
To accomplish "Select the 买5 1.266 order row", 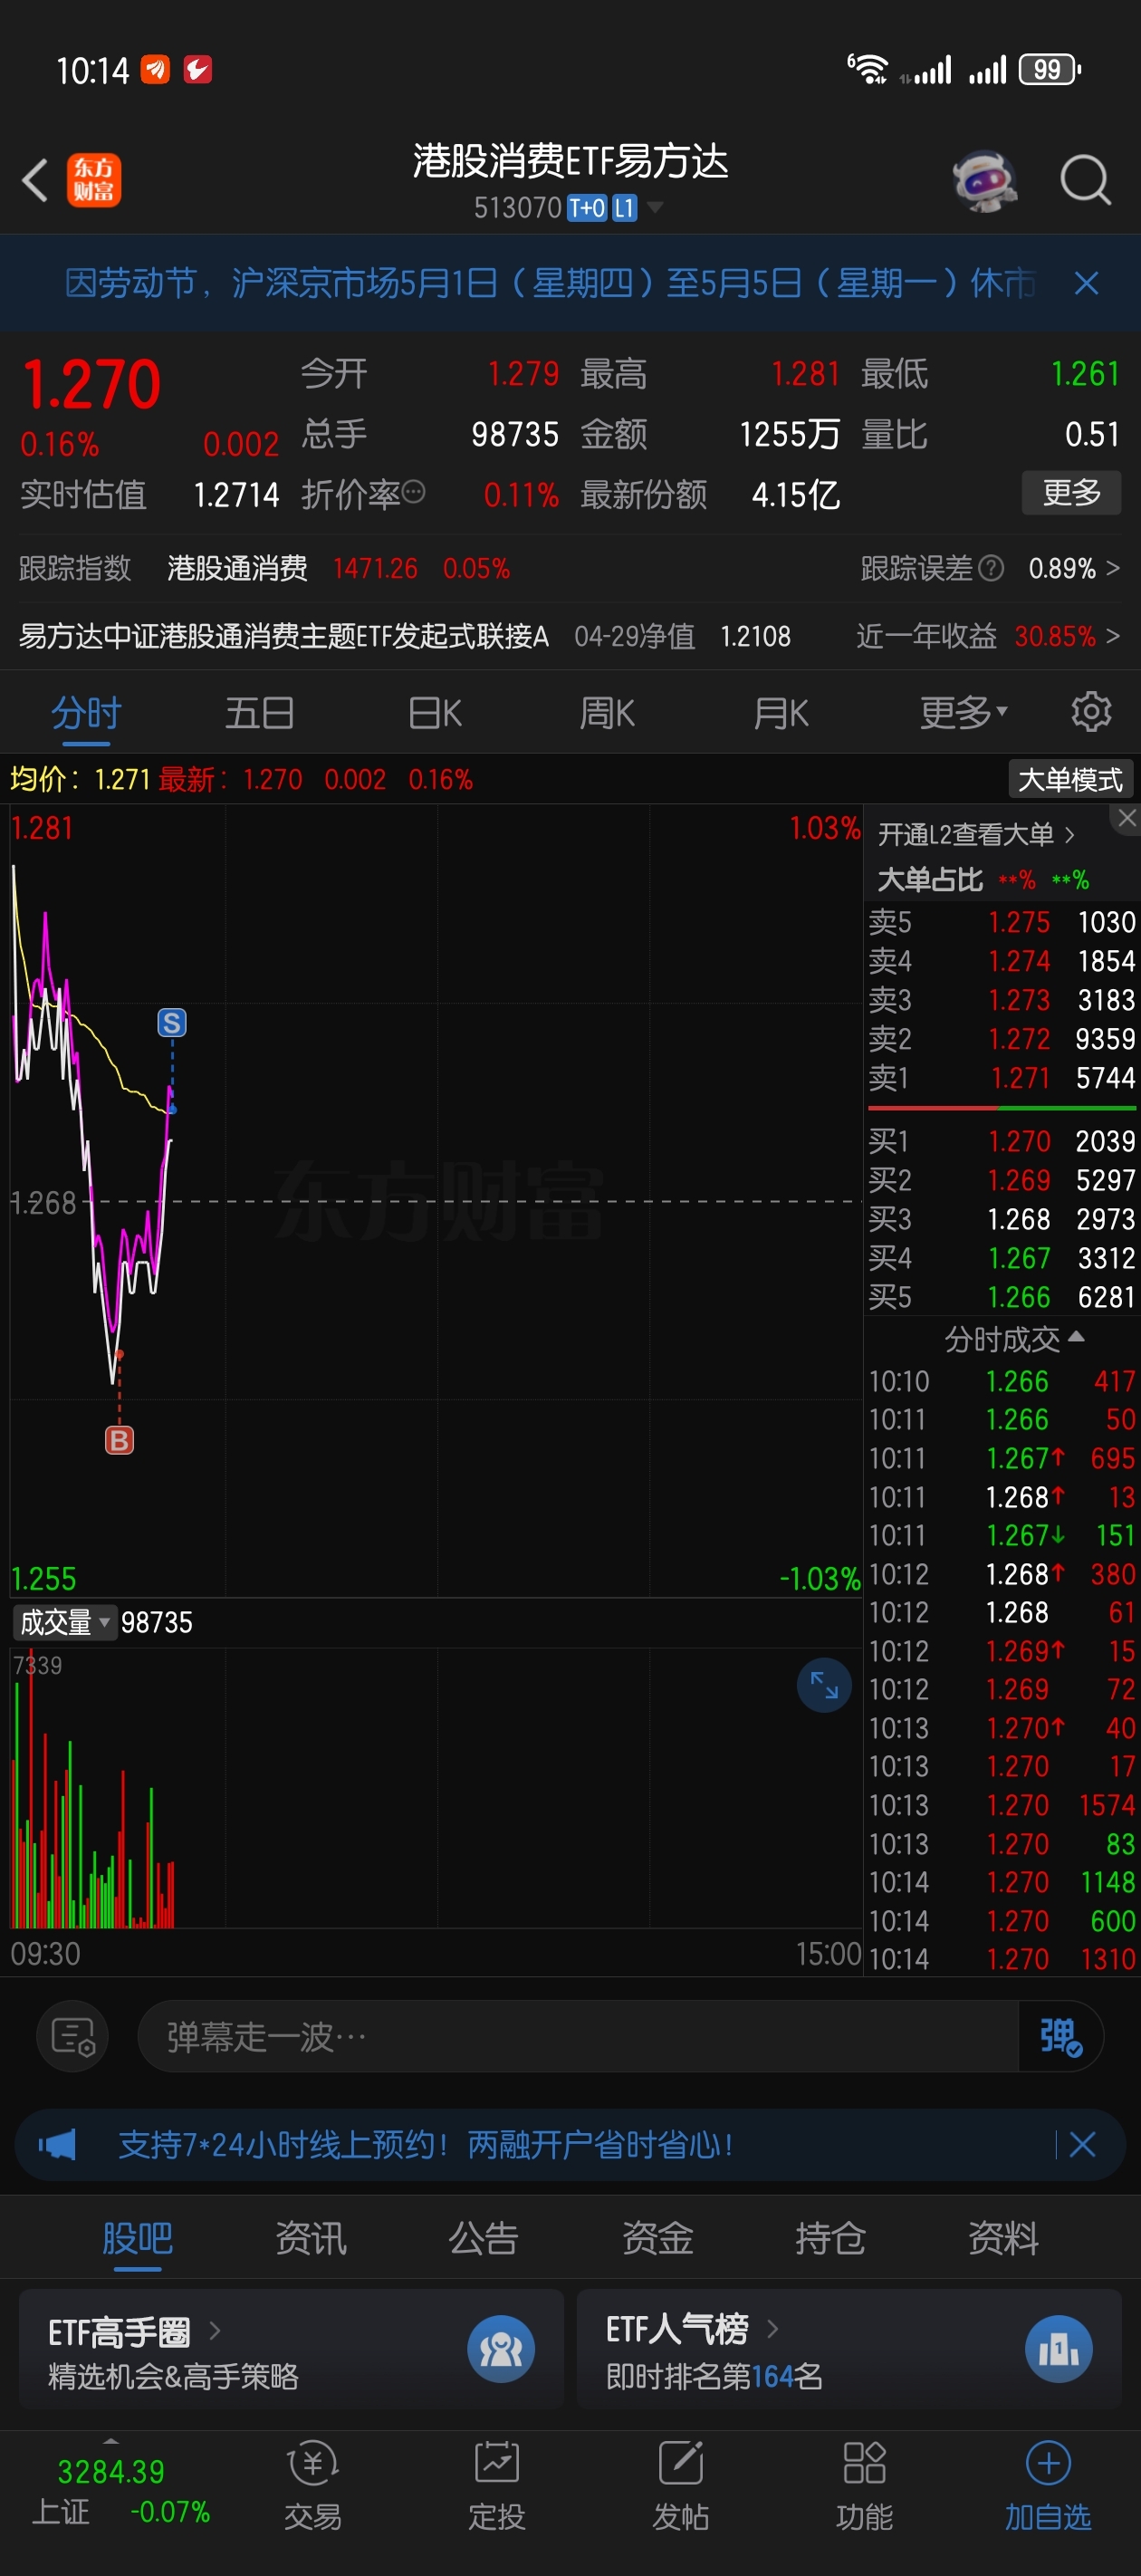I will [1001, 1297].
